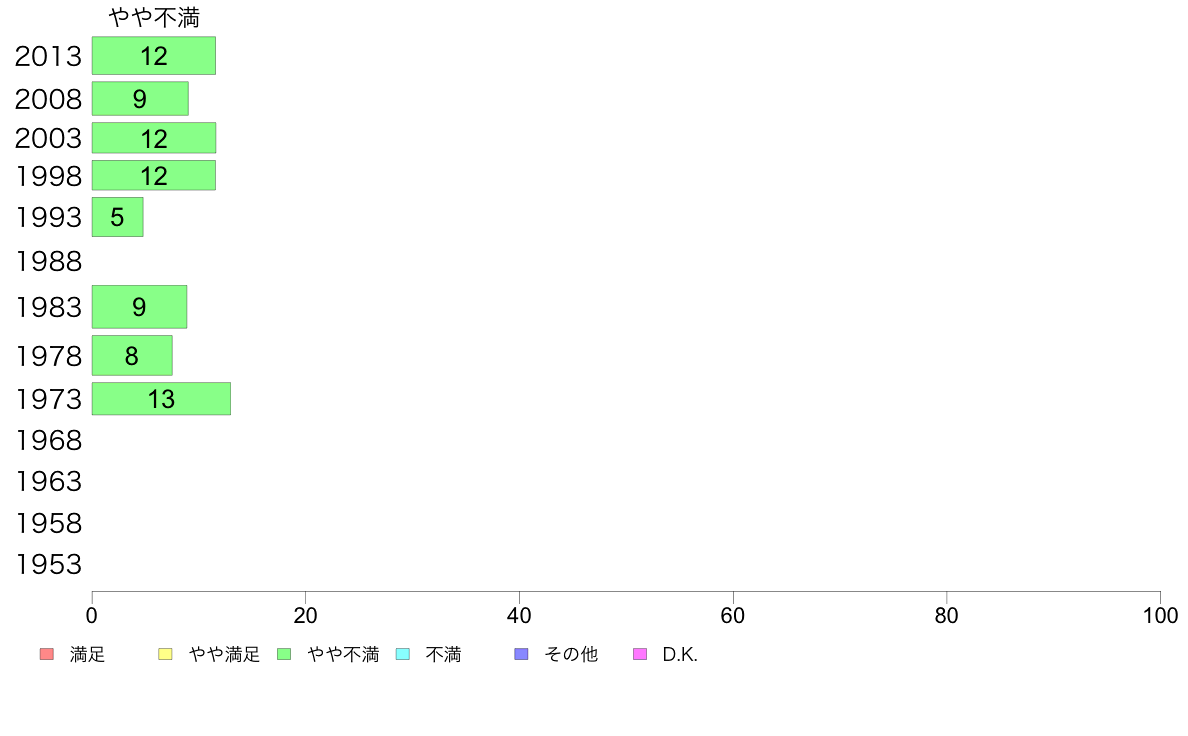
Task: Select the 1978 bar showing 8
Action: tap(132, 355)
